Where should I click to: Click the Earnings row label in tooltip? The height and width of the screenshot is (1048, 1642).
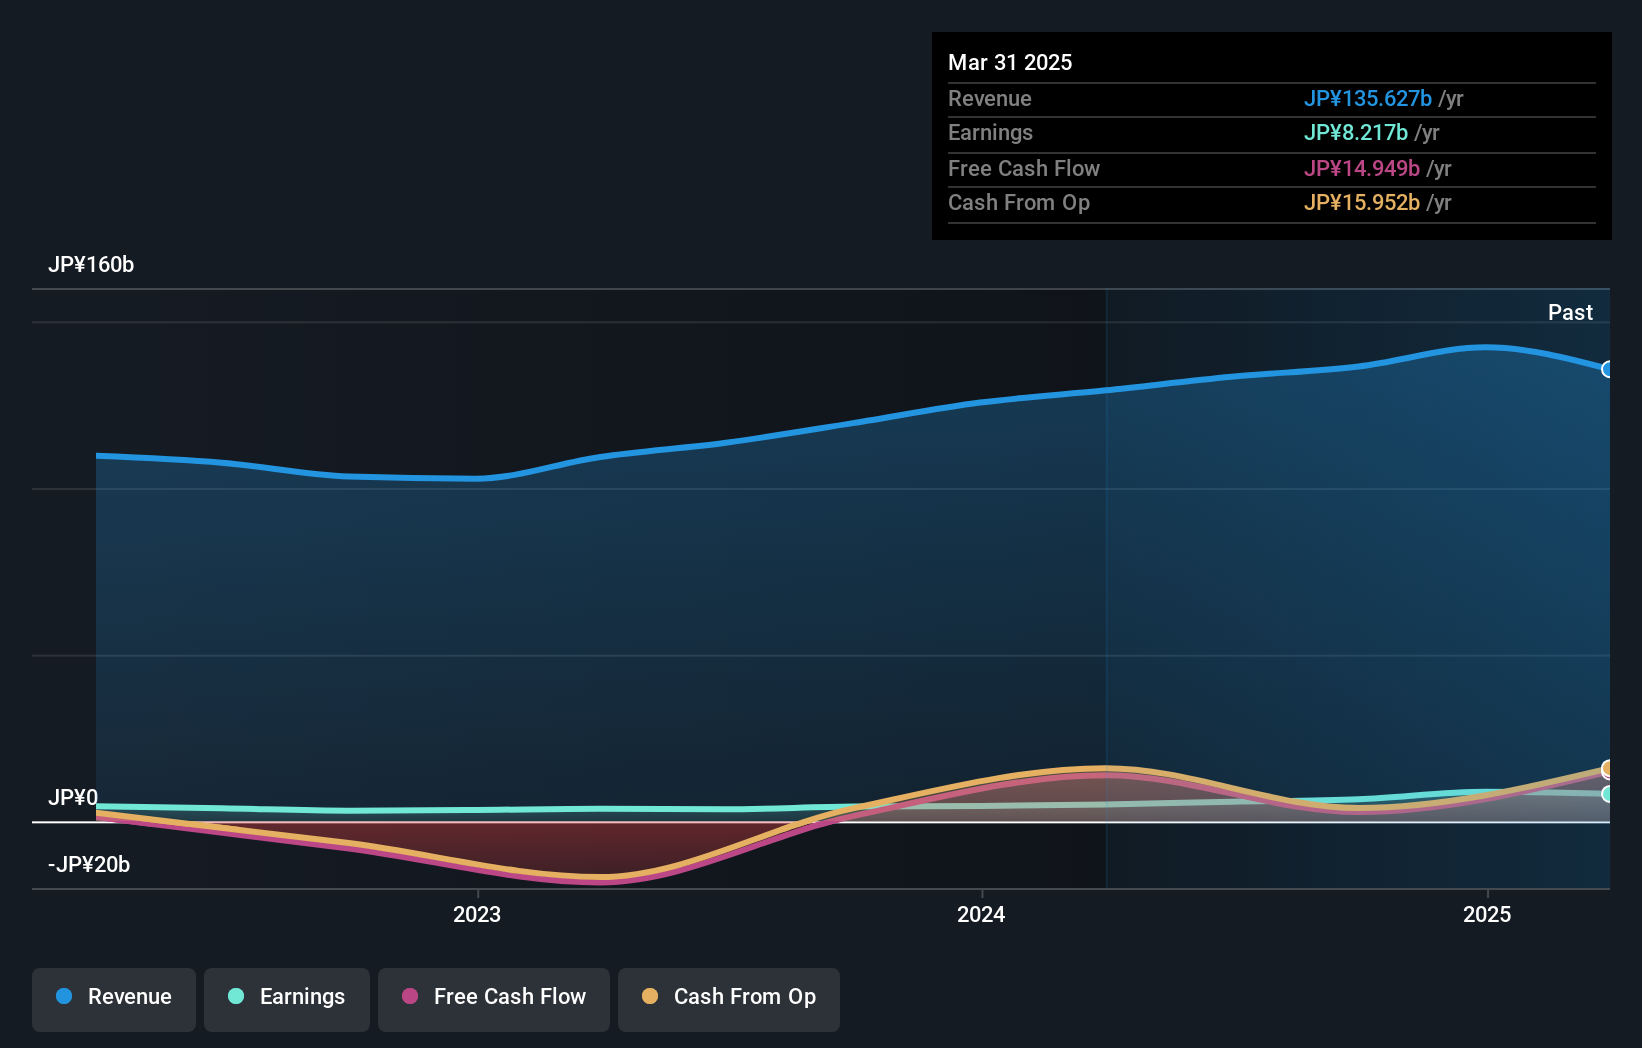(990, 132)
